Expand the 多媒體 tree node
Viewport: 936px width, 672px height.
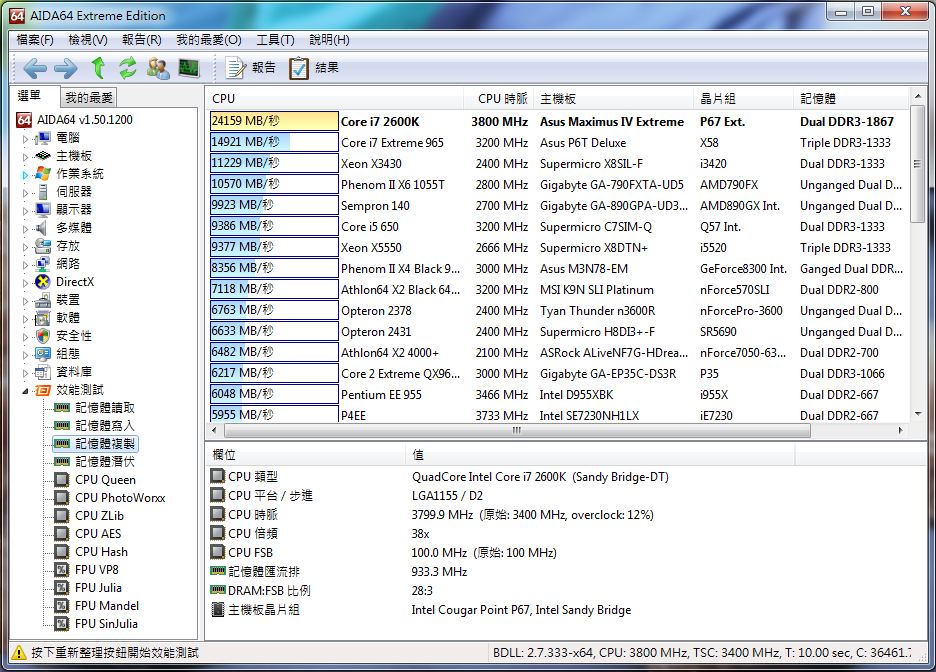tap(25, 229)
